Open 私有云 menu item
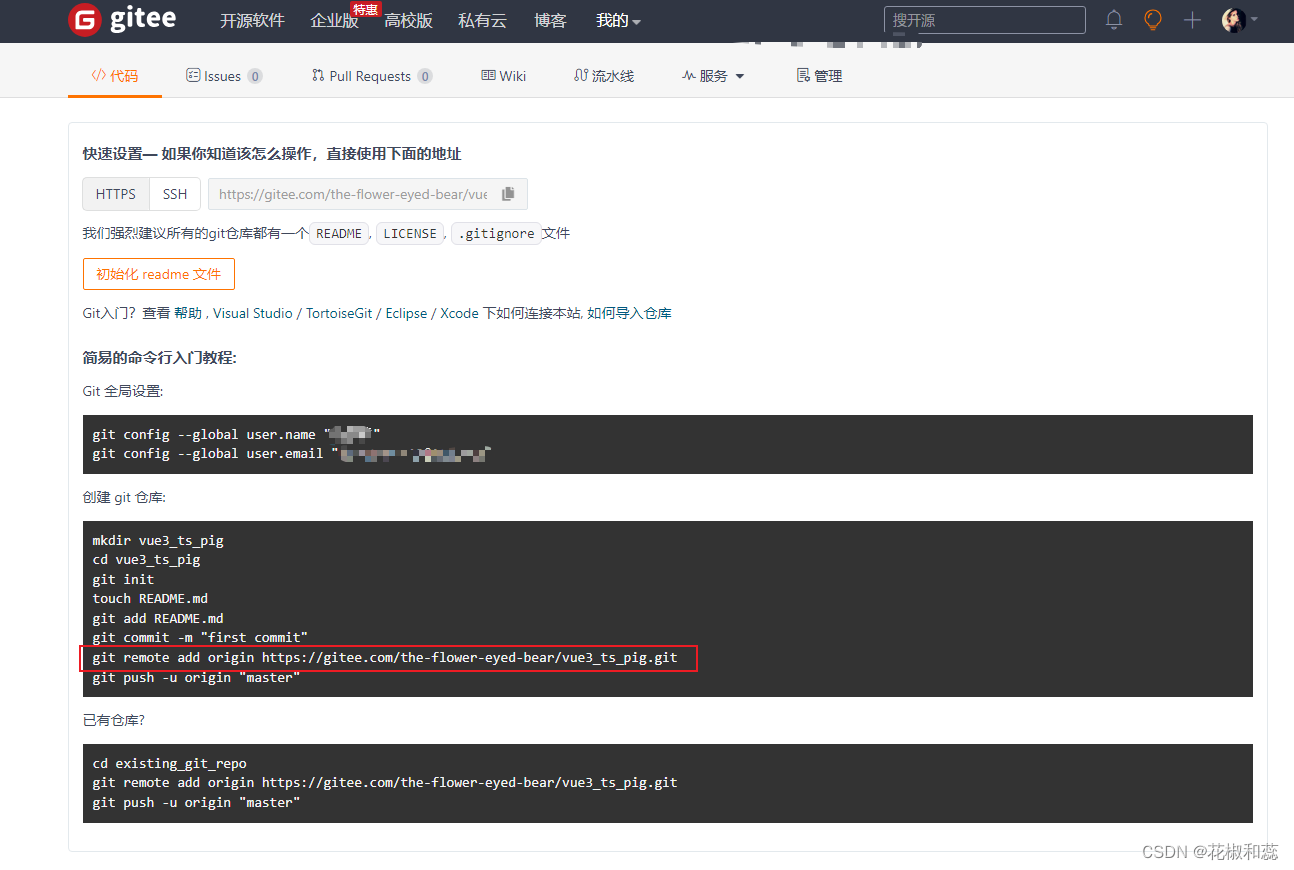Screen dimensions: 1294x870 coord(482,21)
